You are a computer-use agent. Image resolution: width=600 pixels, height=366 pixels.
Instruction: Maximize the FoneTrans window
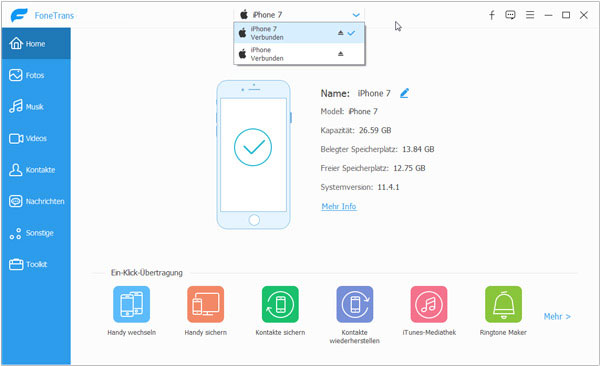[566, 15]
